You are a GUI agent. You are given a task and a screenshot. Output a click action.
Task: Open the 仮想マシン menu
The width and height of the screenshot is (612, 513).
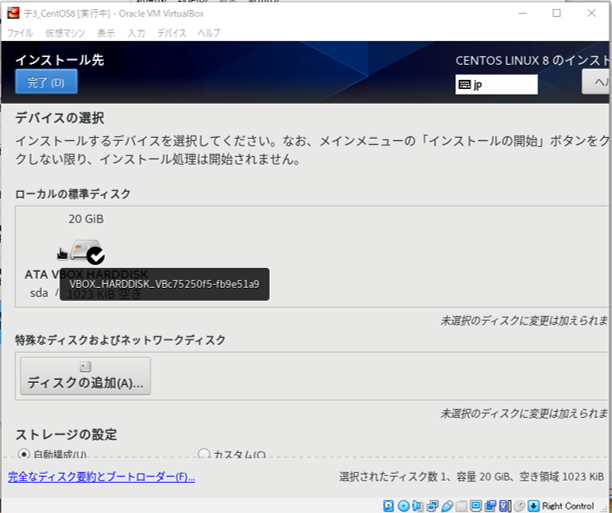pyautogui.click(x=65, y=33)
